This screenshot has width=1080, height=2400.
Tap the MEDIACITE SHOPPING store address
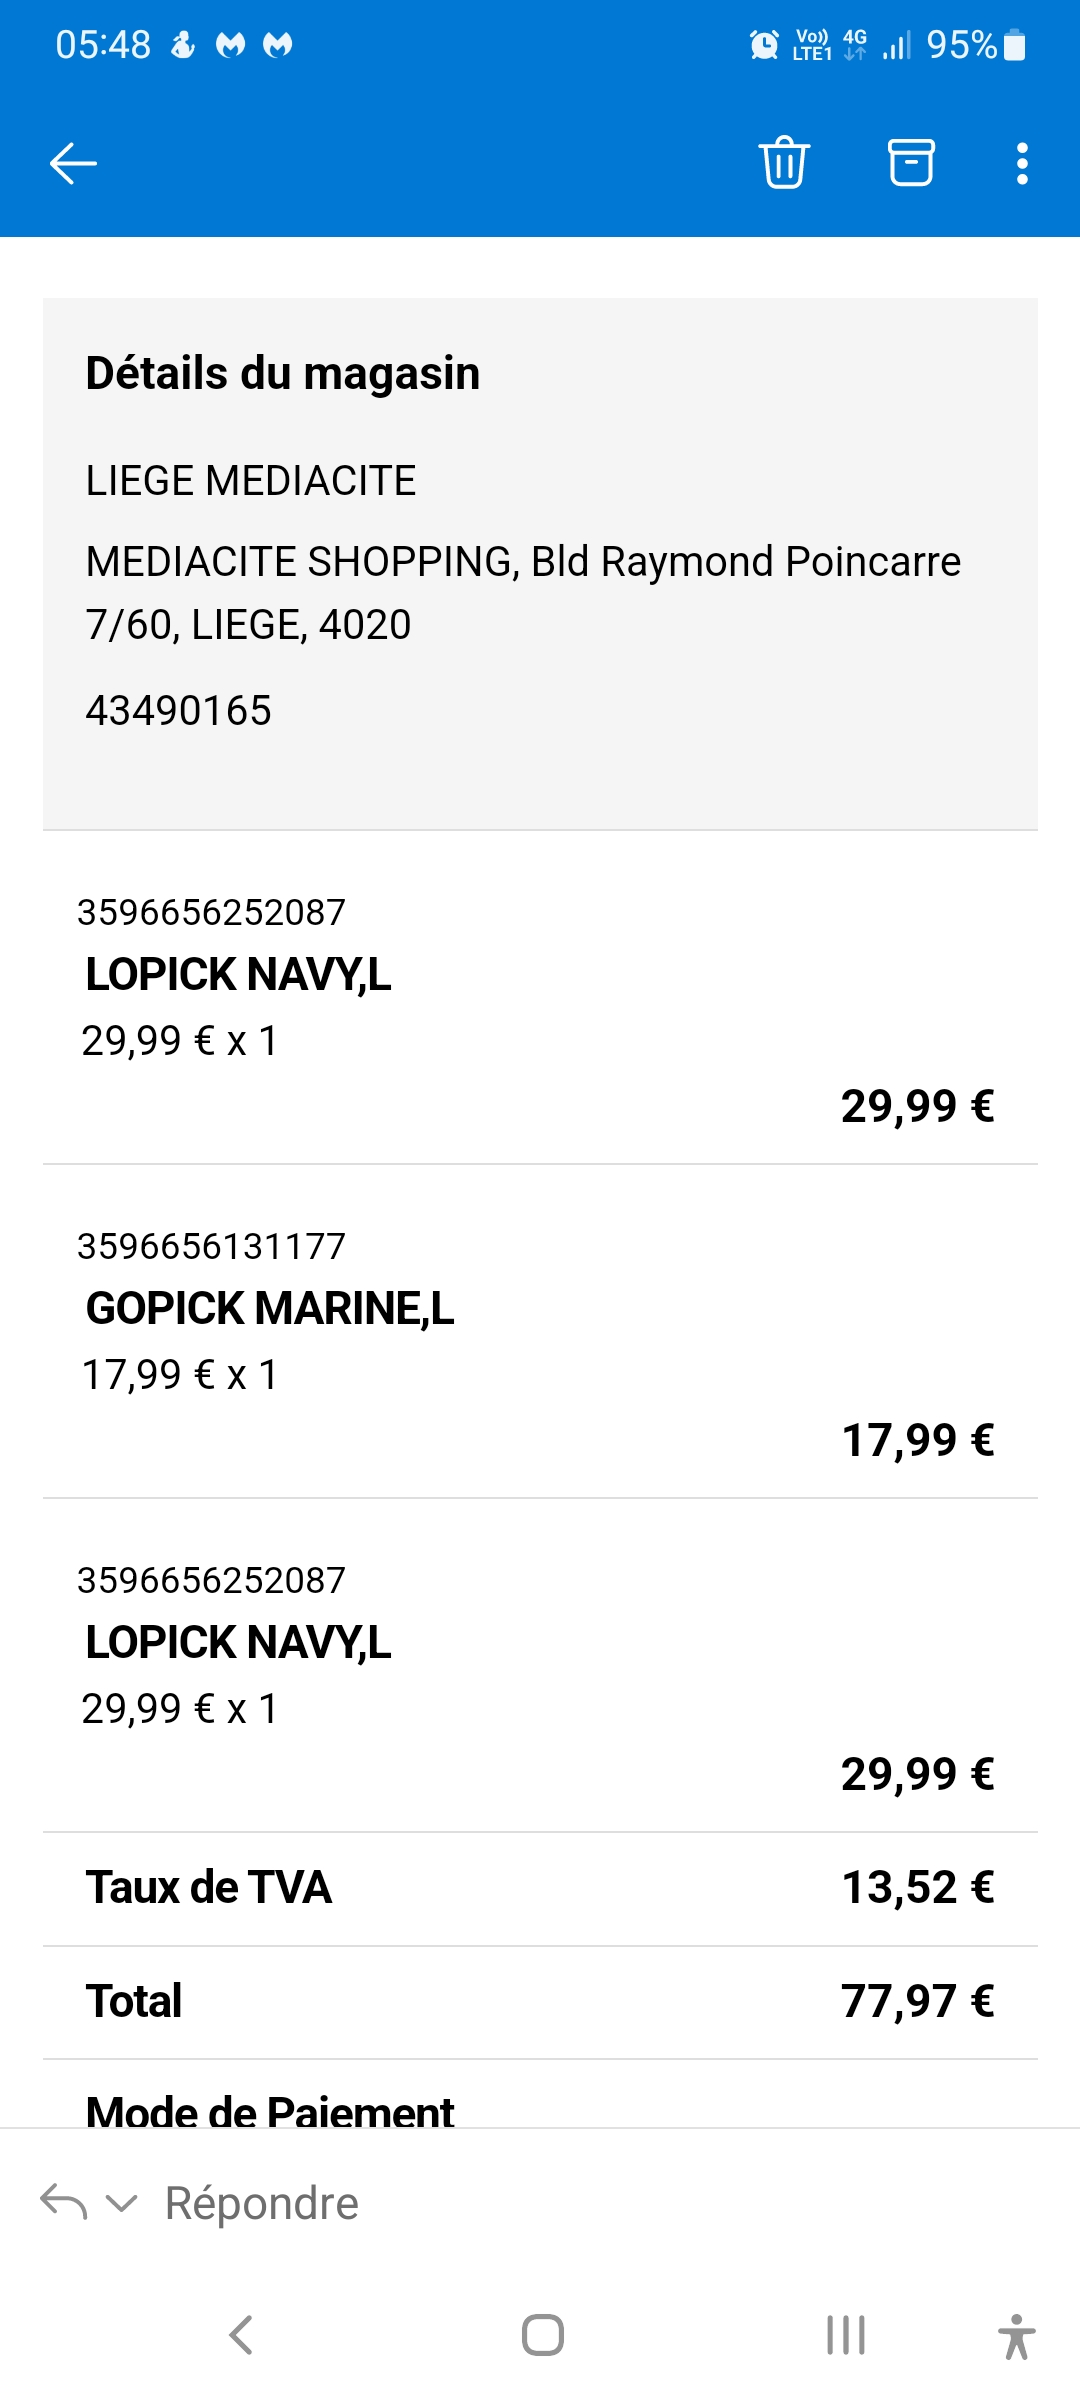pyautogui.click(x=523, y=593)
